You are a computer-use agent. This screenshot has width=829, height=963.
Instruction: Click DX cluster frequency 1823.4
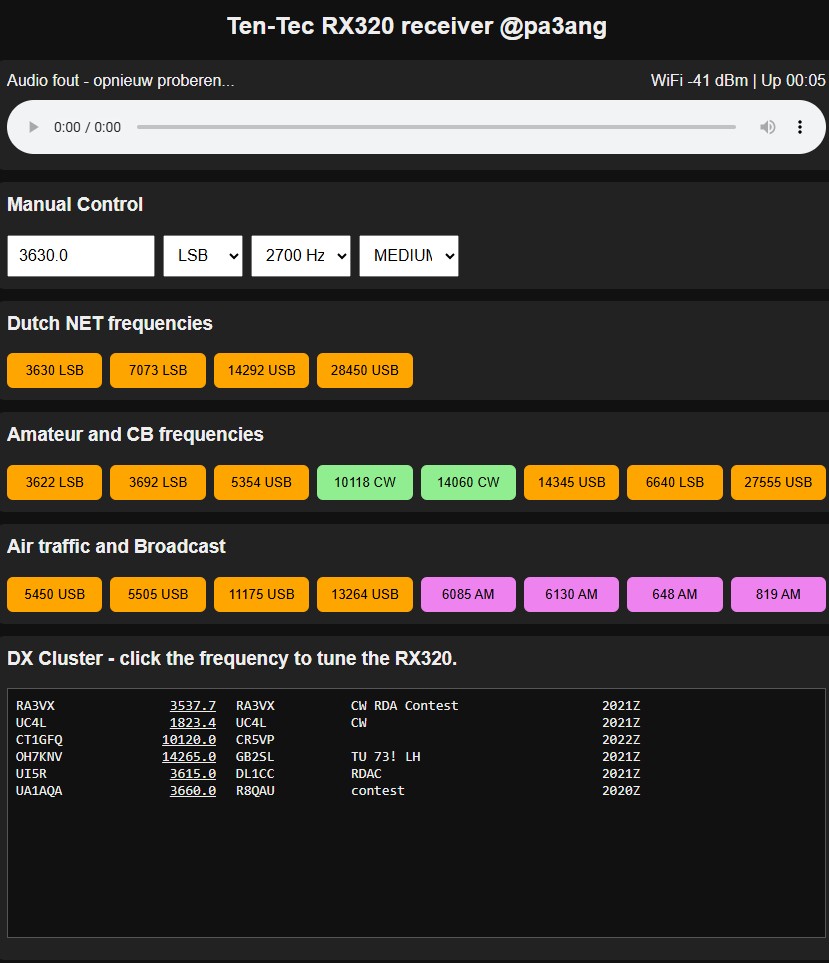tap(193, 723)
